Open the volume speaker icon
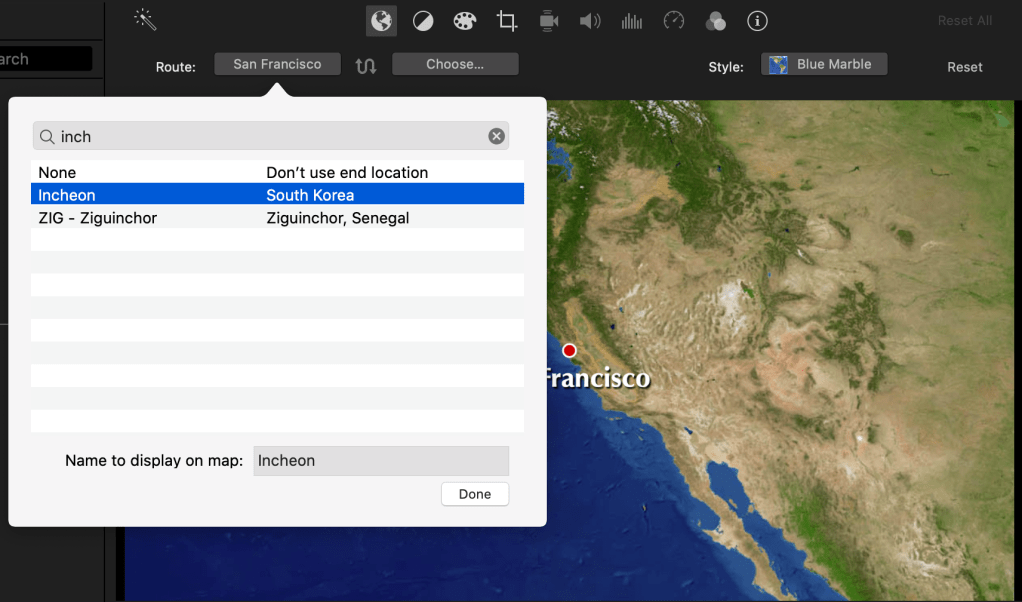Screen dimensions: 1022x602 (x=590, y=21)
